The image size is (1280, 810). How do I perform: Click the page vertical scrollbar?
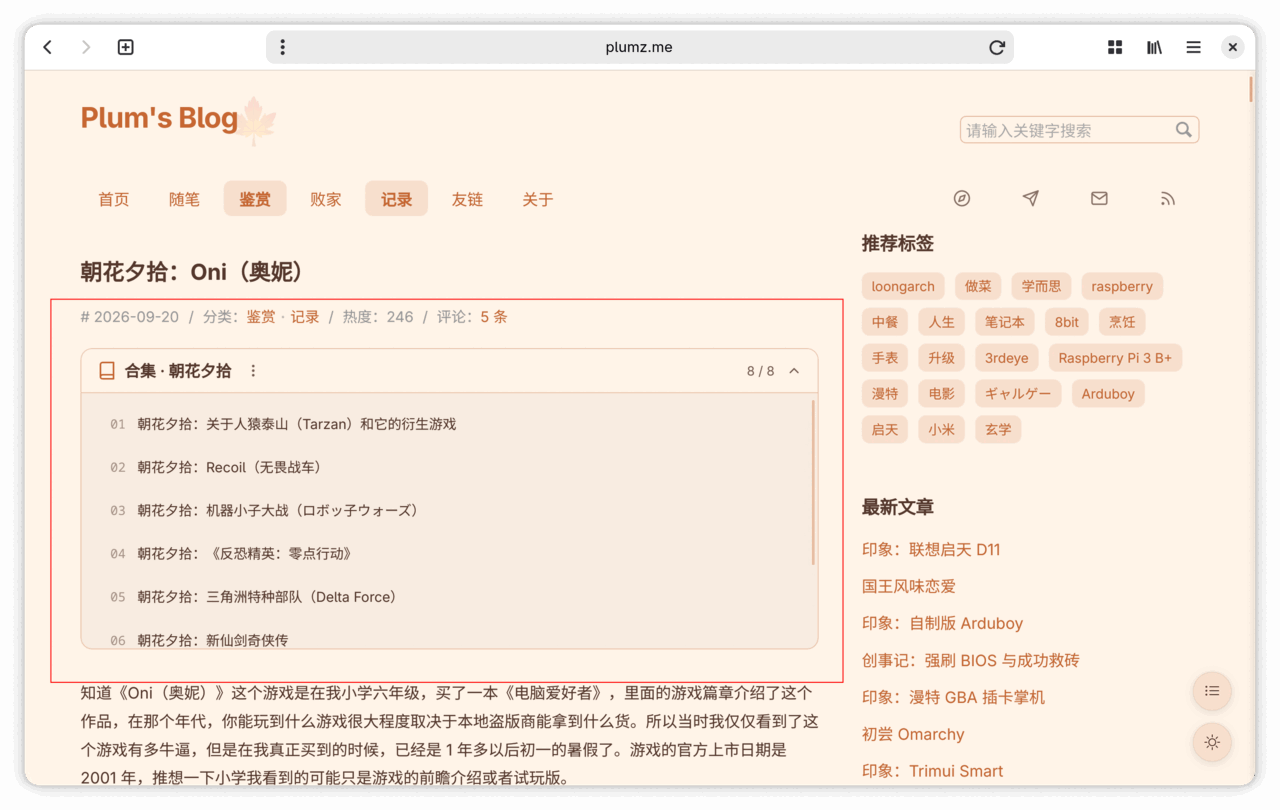(1251, 90)
